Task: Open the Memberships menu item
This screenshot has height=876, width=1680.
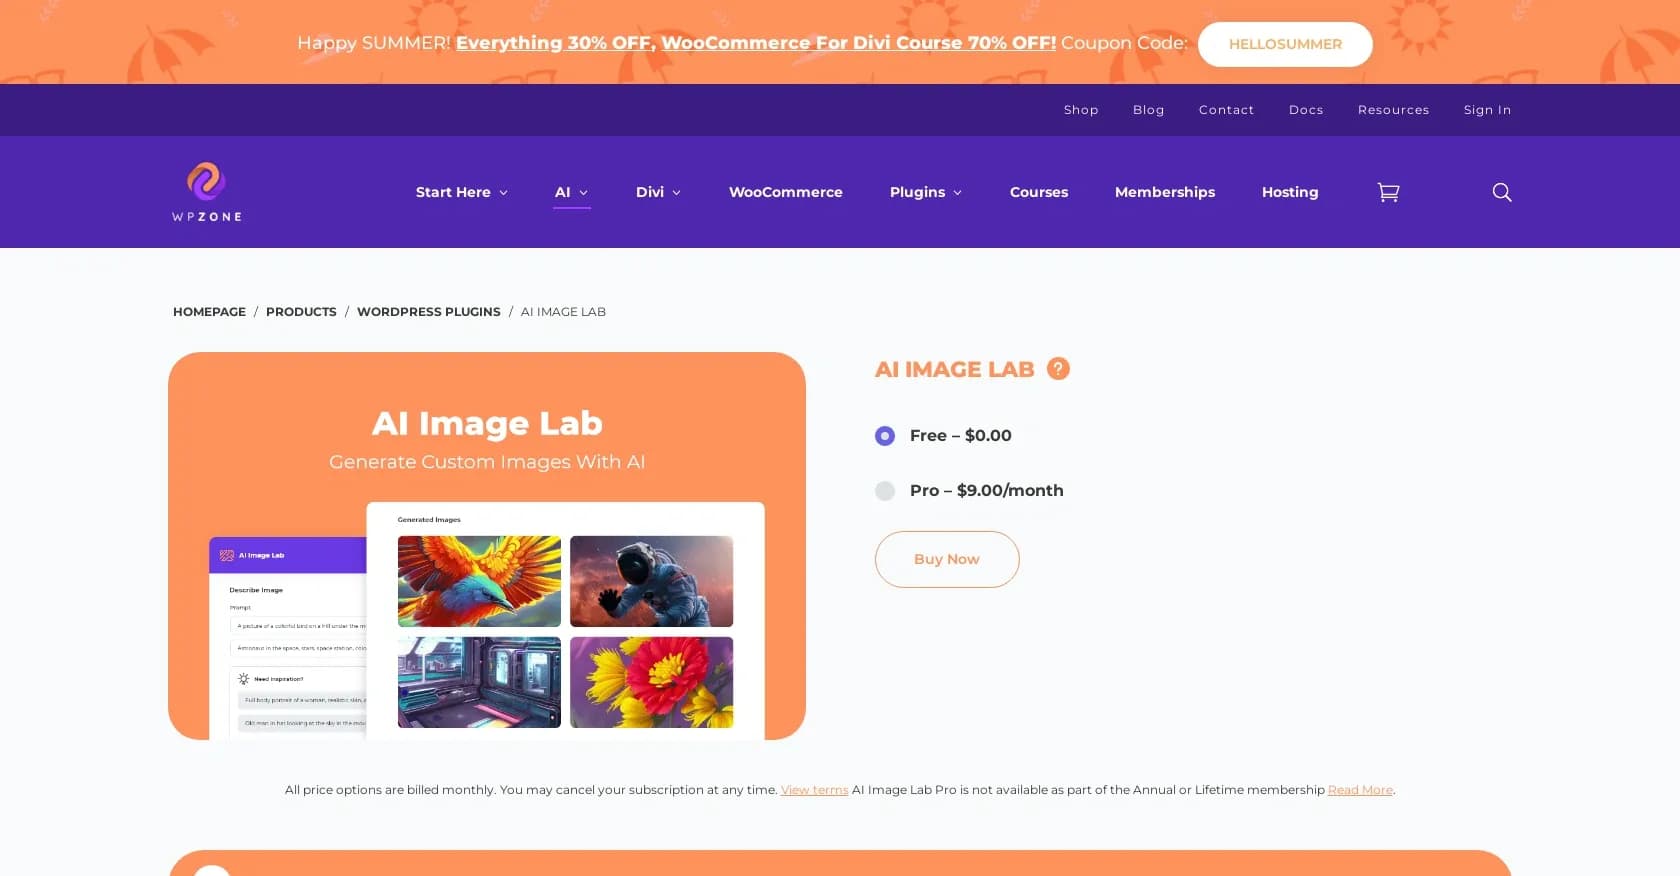Action: point(1165,192)
